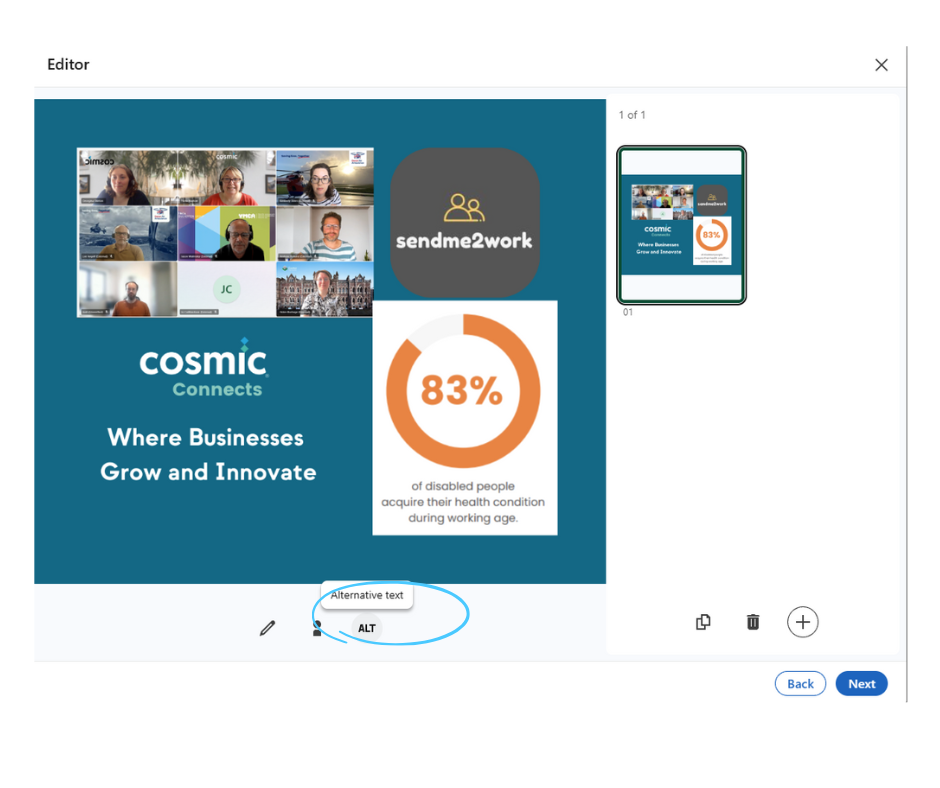The width and height of the screenshot is (940, 788).
Task: Close the Editor dialog
Action: (881, 65)
